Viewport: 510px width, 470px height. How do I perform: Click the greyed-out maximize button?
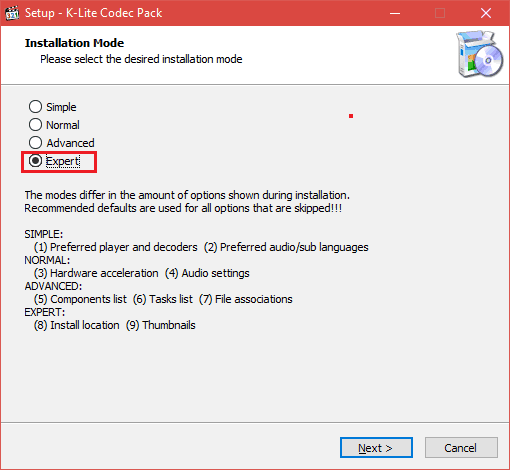coord(440,13)
